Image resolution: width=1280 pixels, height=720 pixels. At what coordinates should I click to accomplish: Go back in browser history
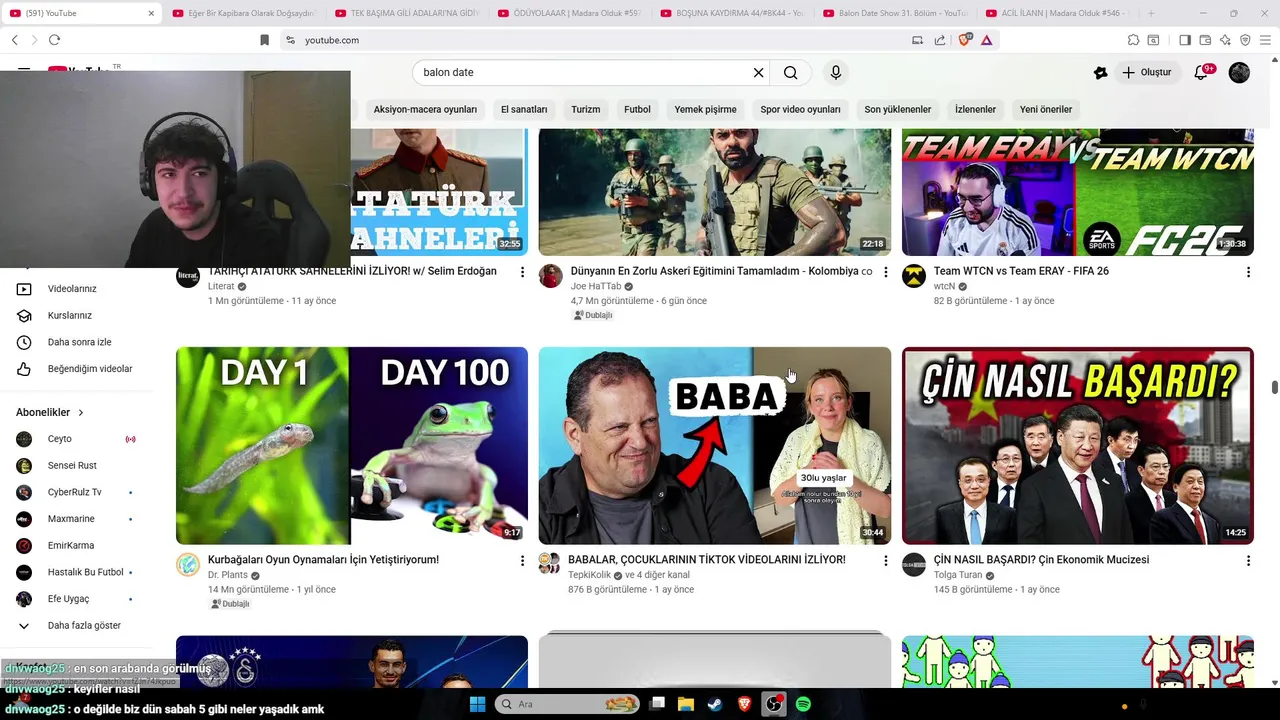[15, 40]
